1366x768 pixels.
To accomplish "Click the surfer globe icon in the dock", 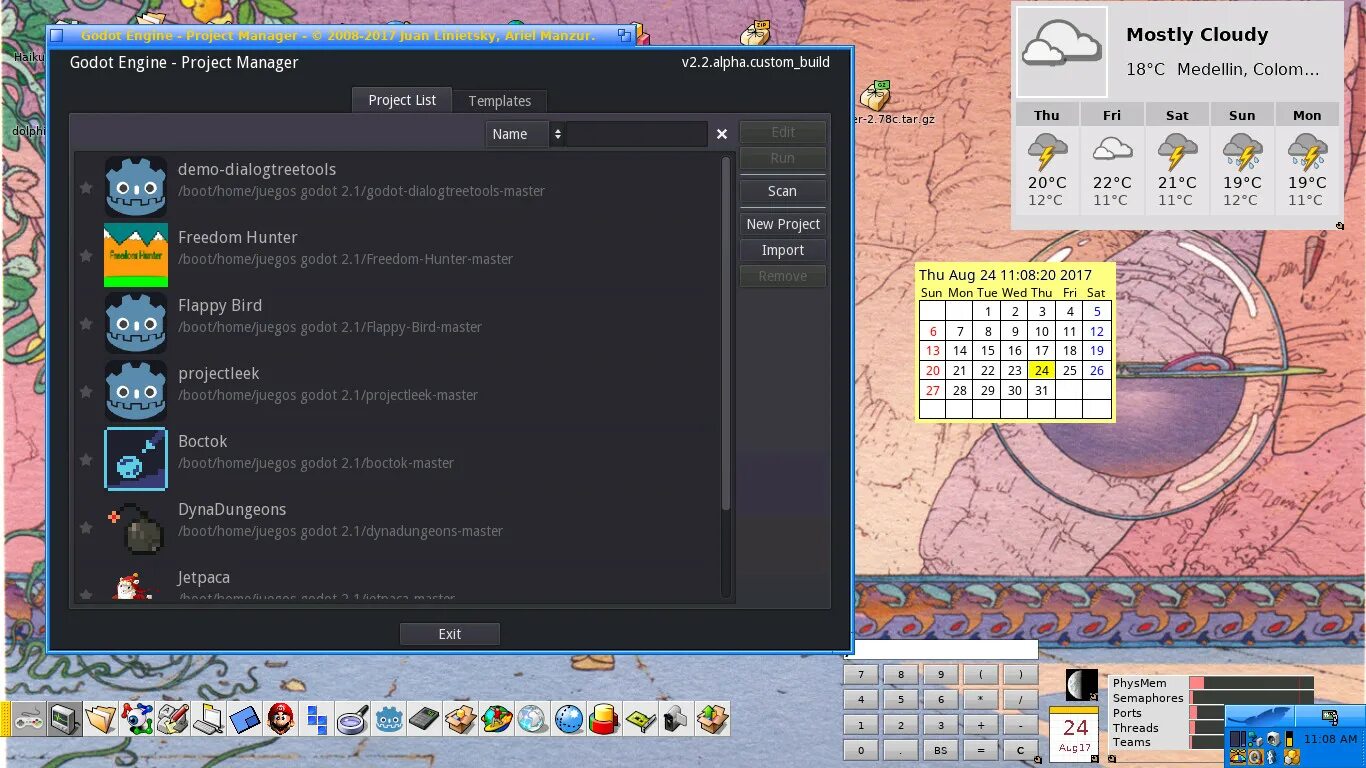I will (x=497, y=719).
